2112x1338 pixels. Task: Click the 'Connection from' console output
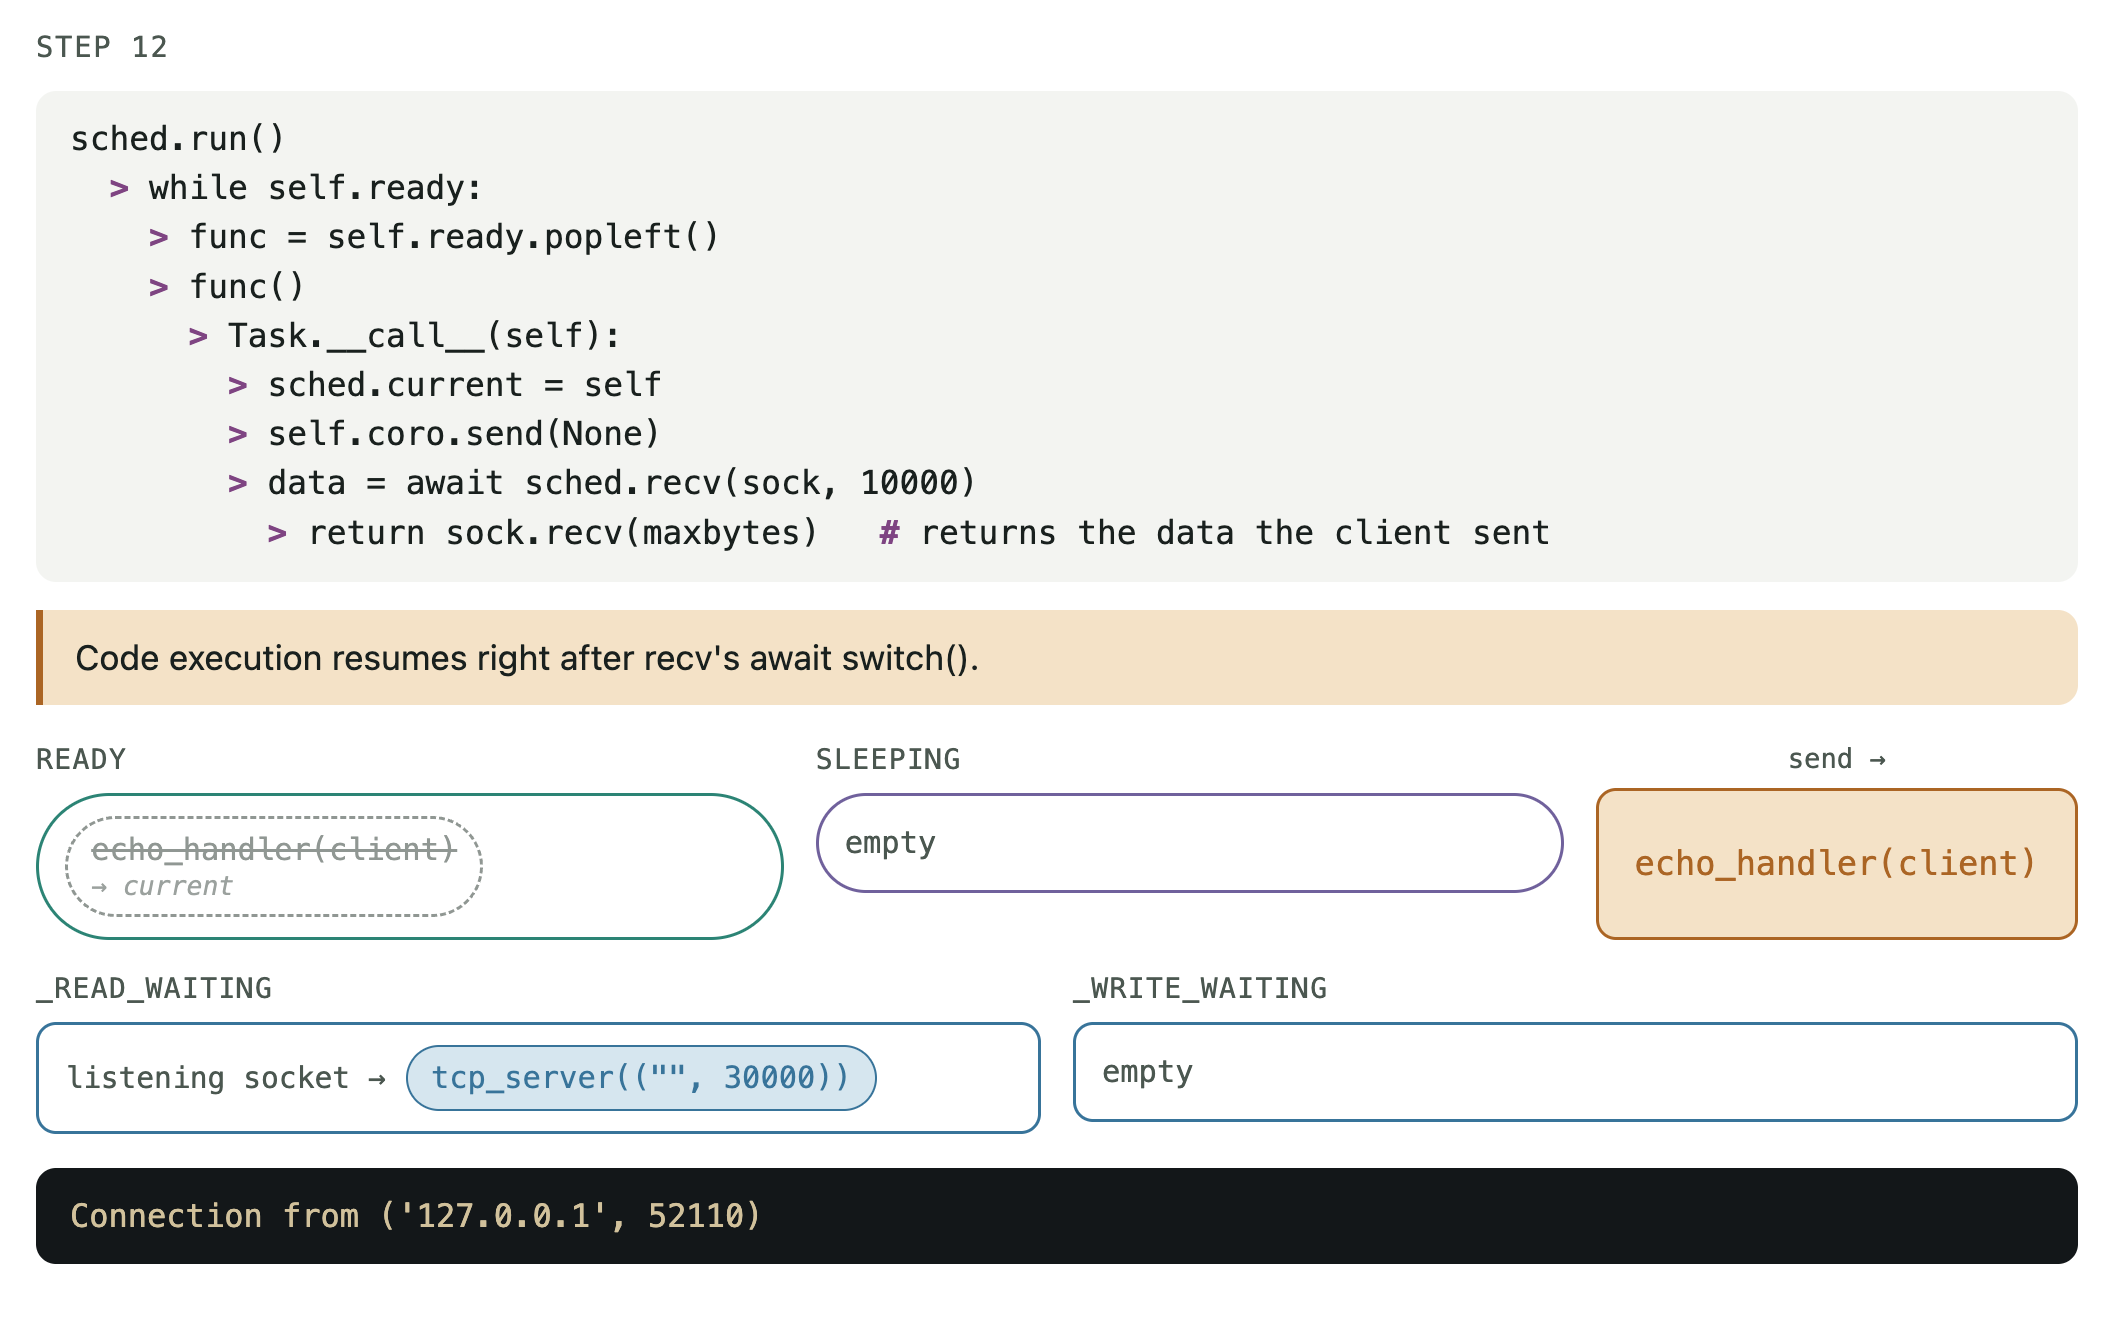[x=416, y=1216]
